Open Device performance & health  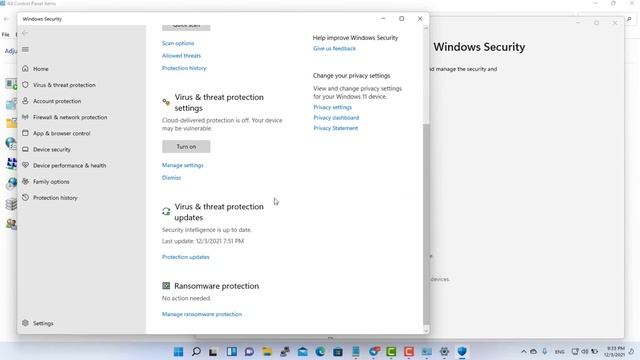69,165
